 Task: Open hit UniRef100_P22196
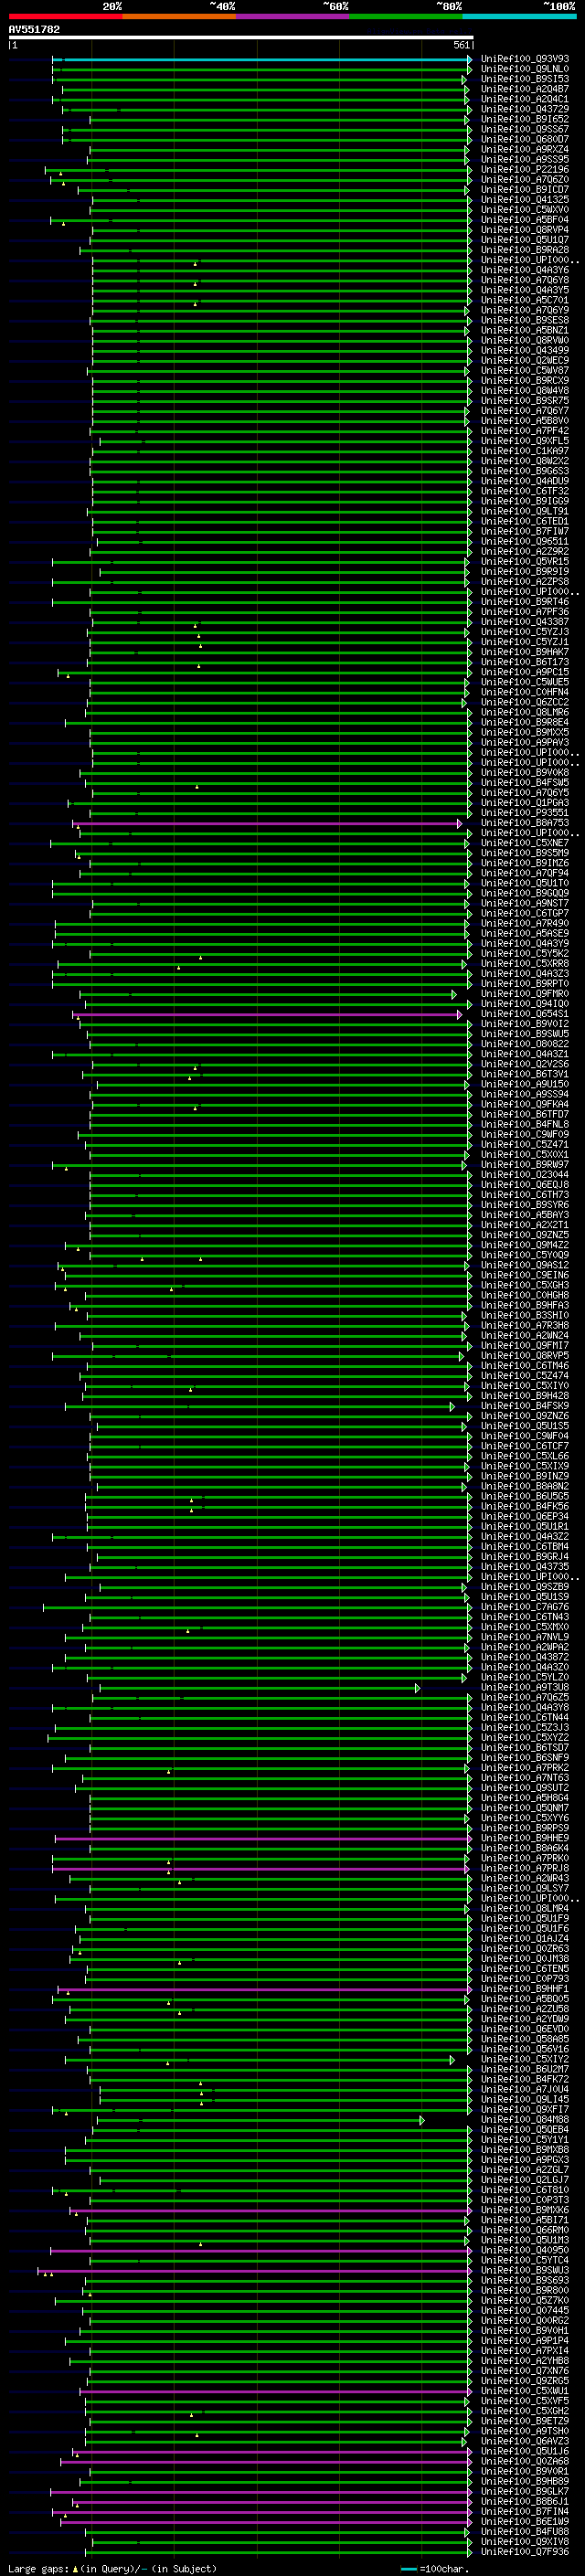[525, 170]
